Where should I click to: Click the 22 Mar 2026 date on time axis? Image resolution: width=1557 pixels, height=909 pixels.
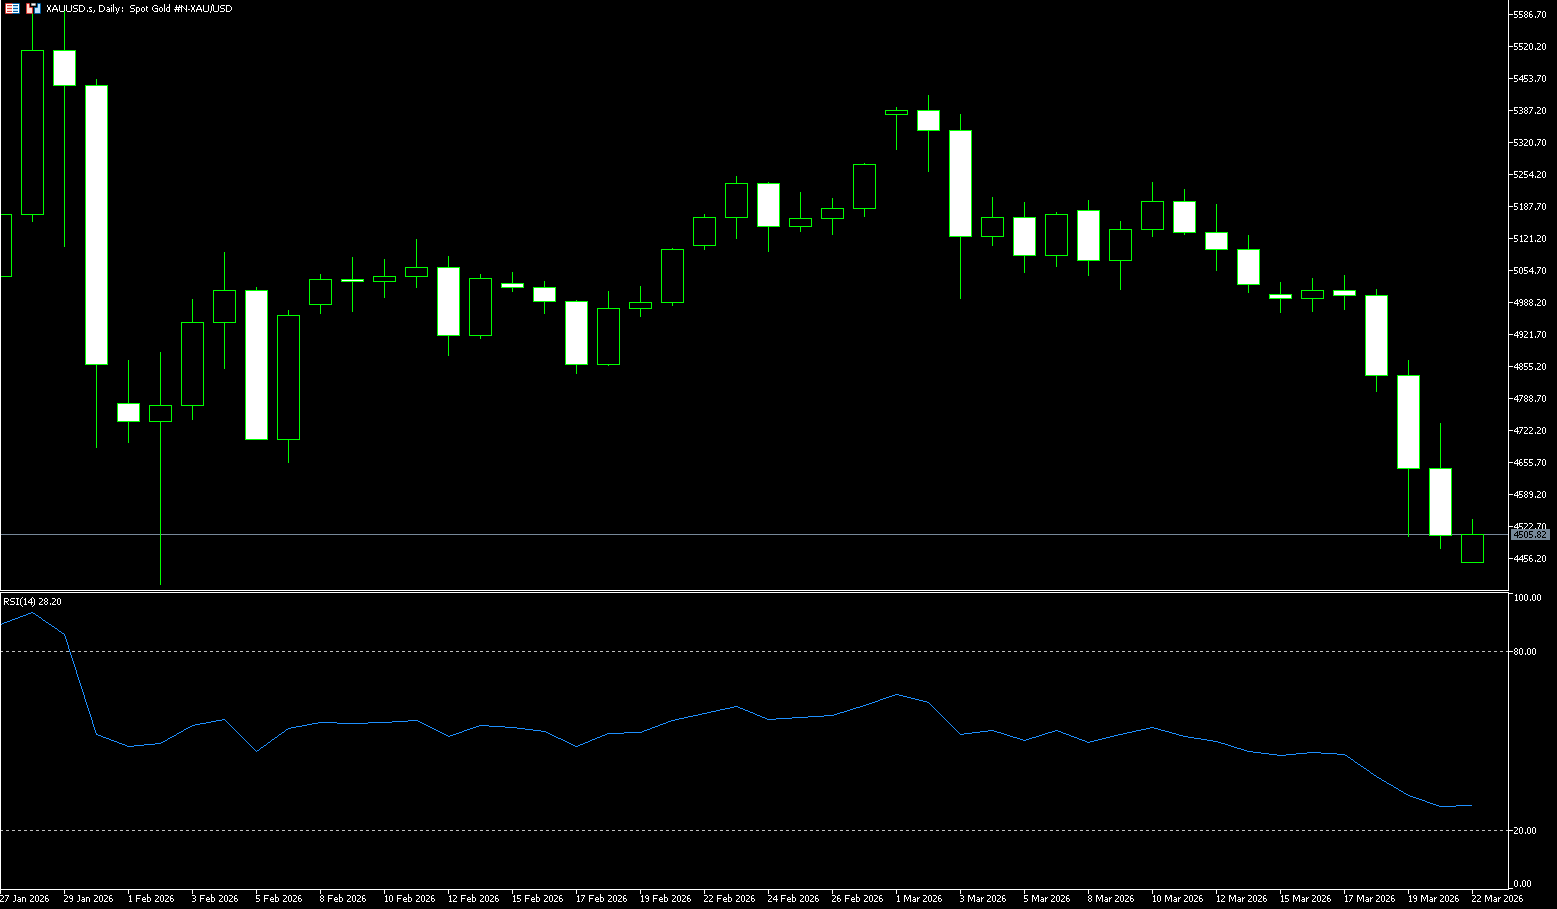1497,898
